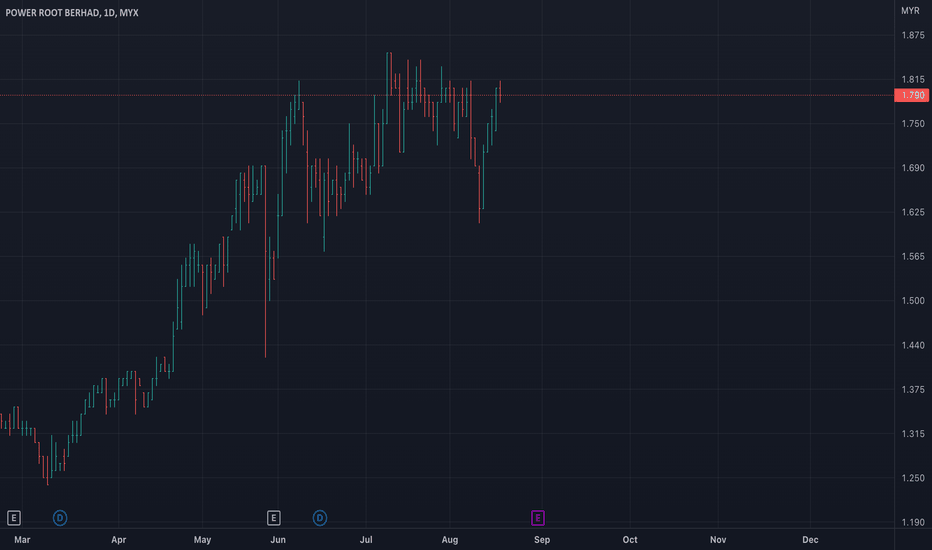
Task: Click the POWER ROOT BERHAD chart title
Action: [x=72, y=12]
